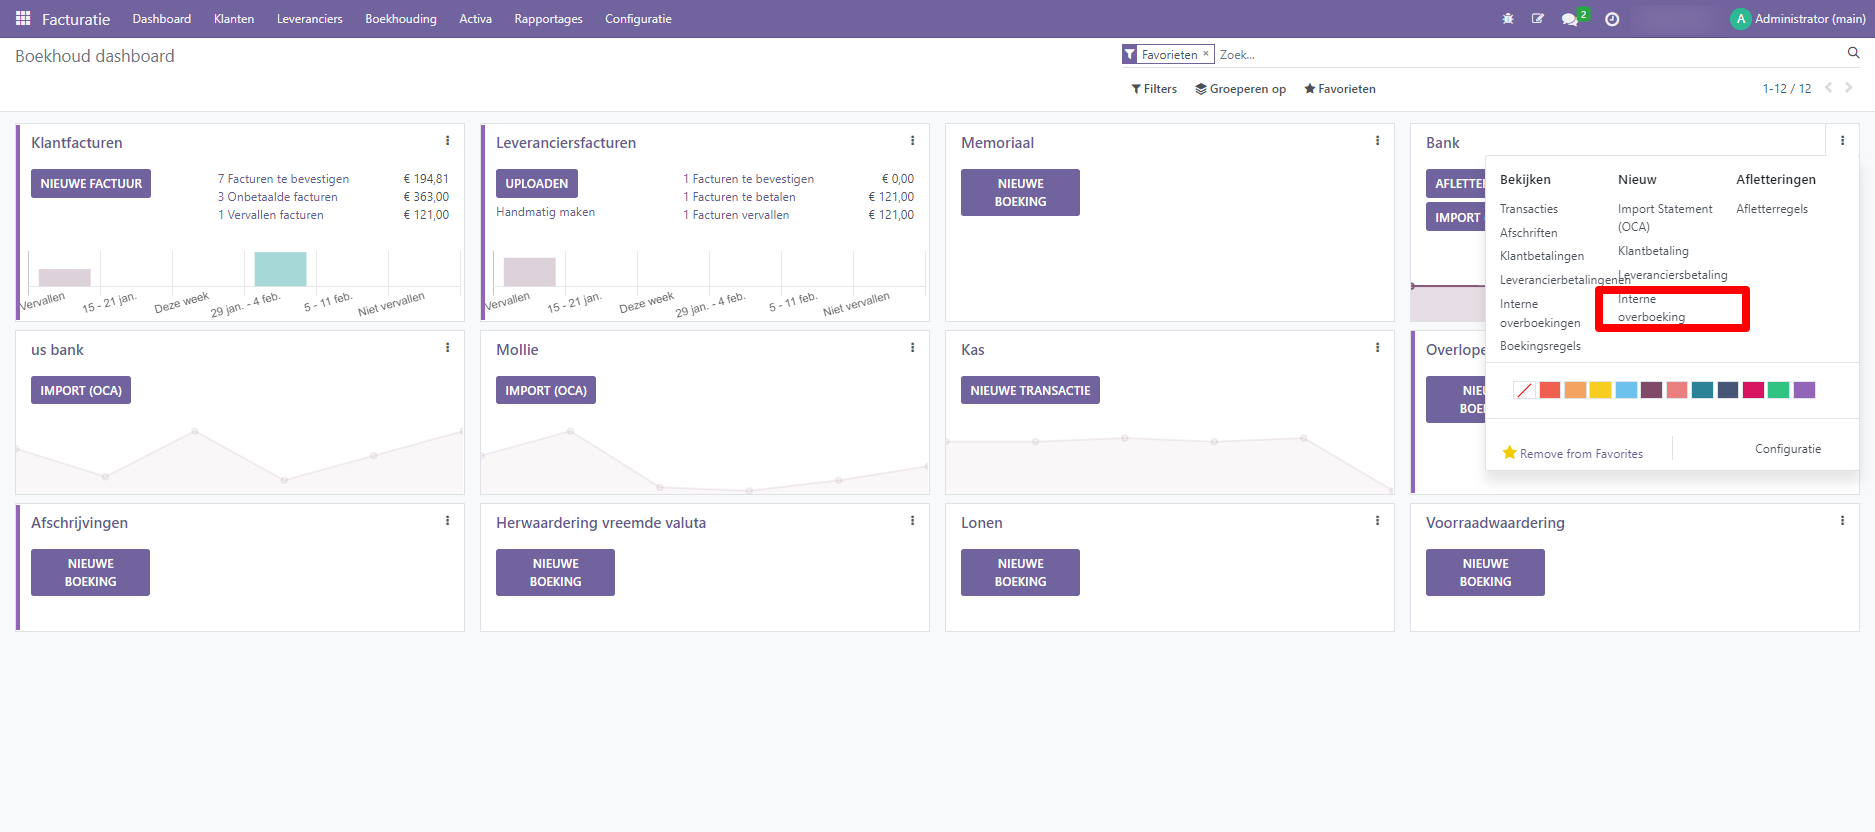Open the apps grid menu icon
Viewport: 1875px width, 832px height.
tap(23, 19)
